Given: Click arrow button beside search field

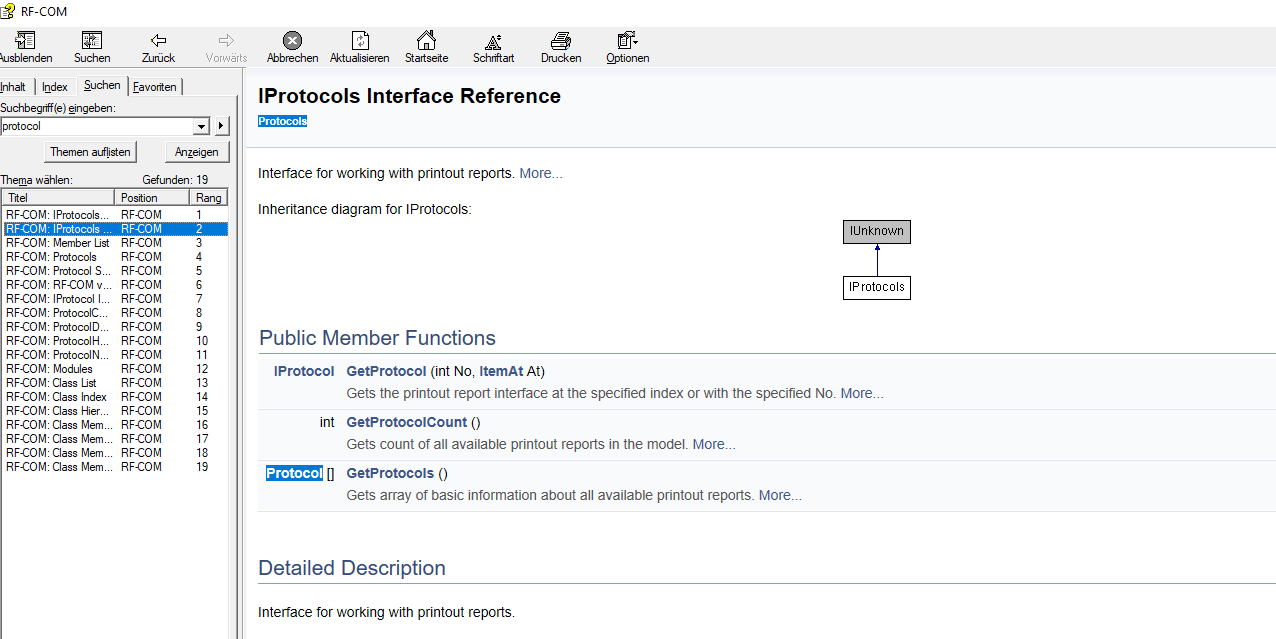Looking at the screenshot, I should [222, 127].
